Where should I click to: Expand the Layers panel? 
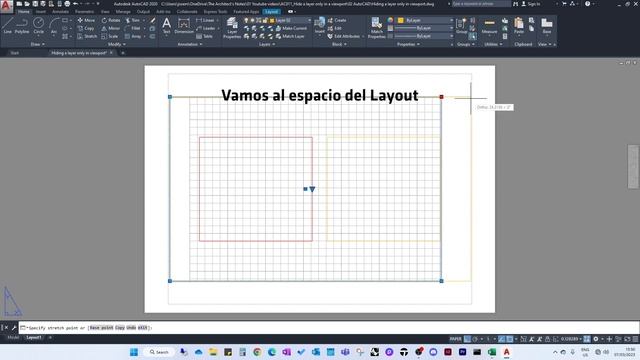(267, 44)
